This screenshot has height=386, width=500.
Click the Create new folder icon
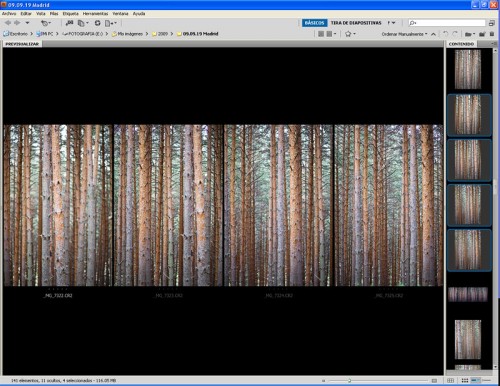(482, 34)
